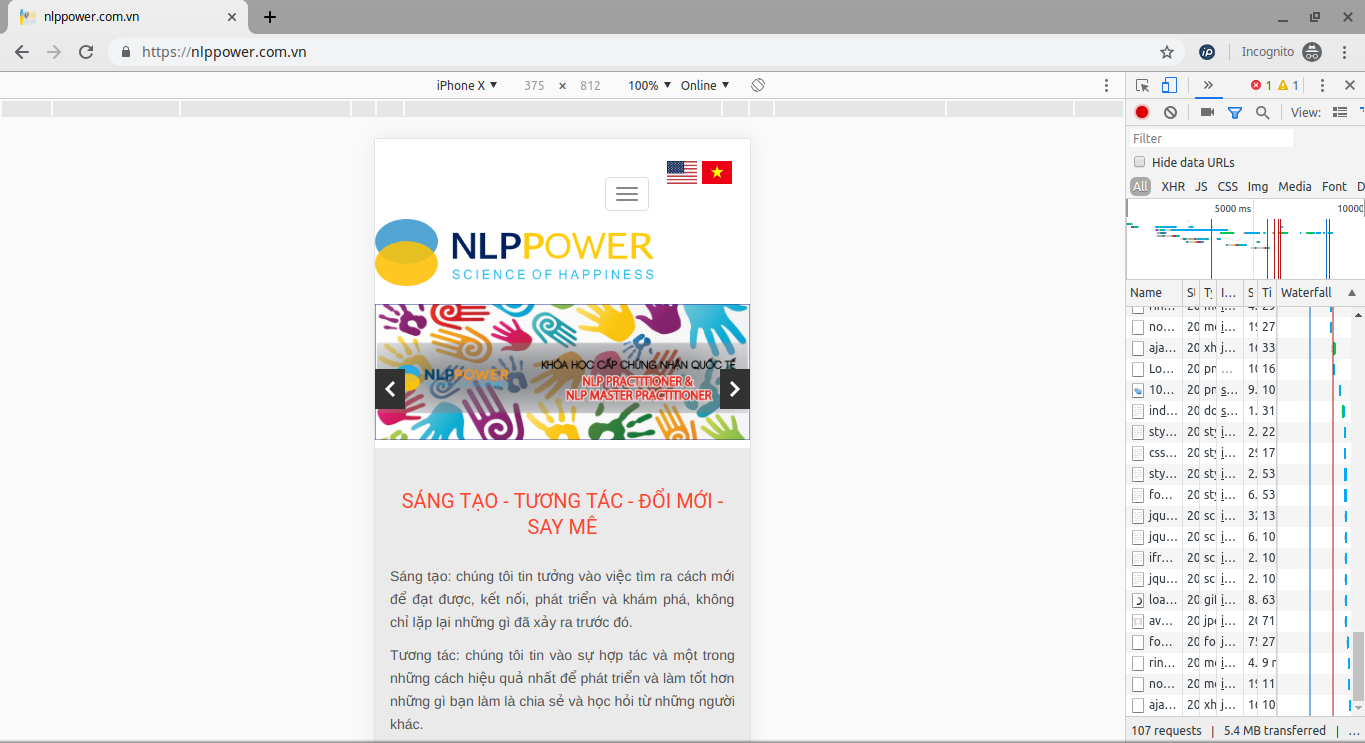Screen dimensions: 1365x743
Task: Toggle the device toolbar icon
Action: click(x=1169, y=86)
